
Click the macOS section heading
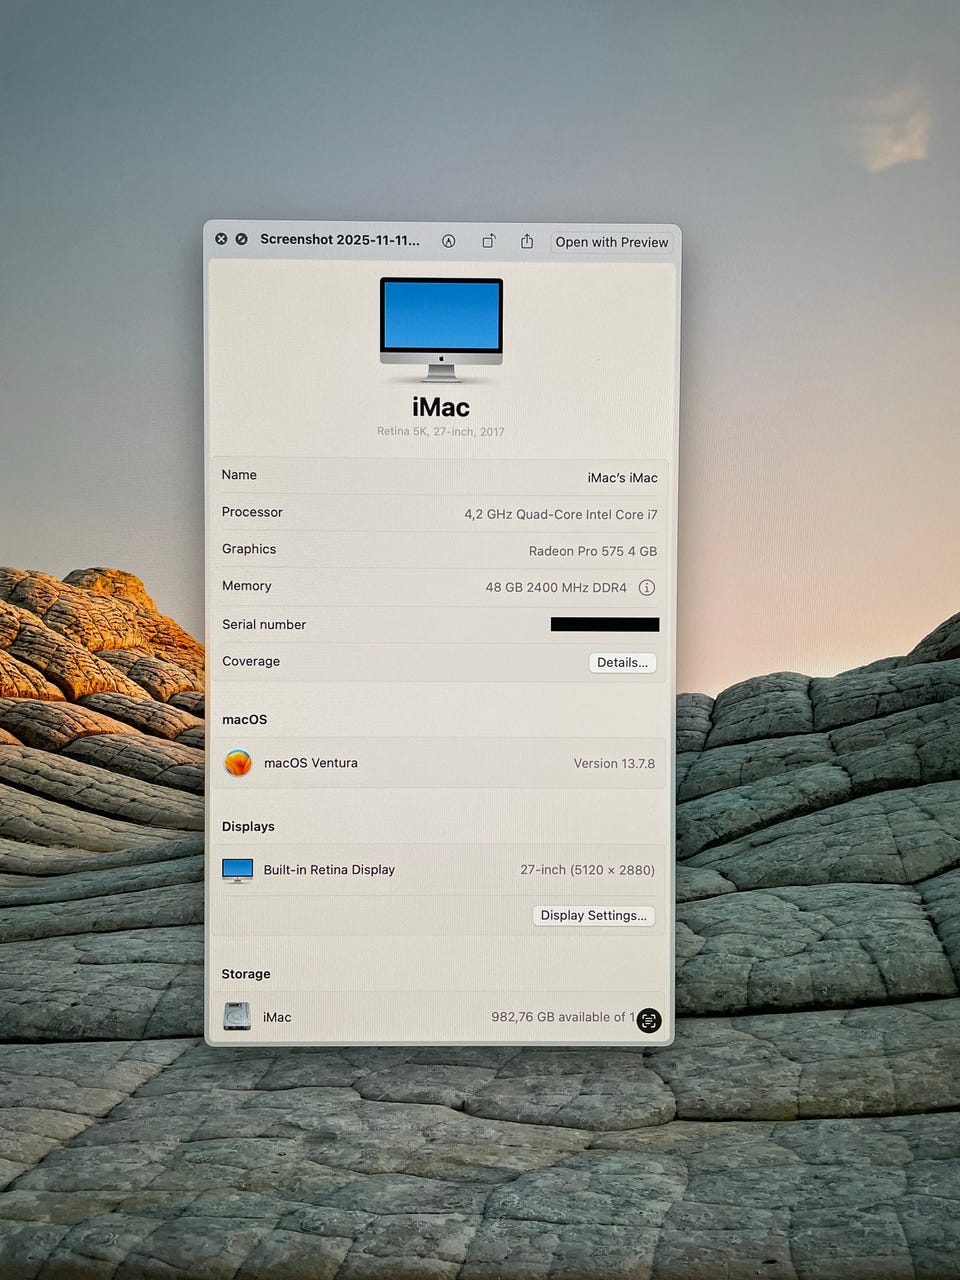tap(244, 719)
